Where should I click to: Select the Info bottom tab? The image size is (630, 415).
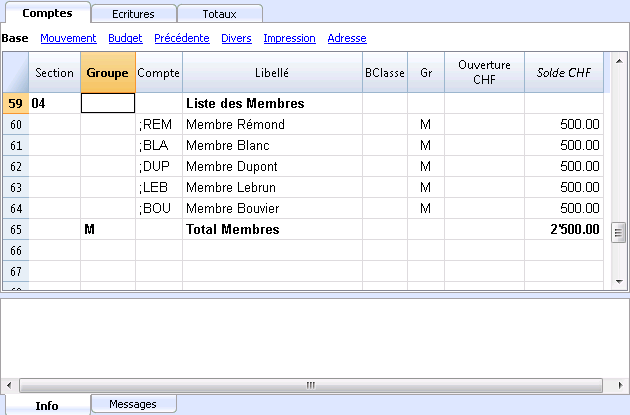point(47,405)
